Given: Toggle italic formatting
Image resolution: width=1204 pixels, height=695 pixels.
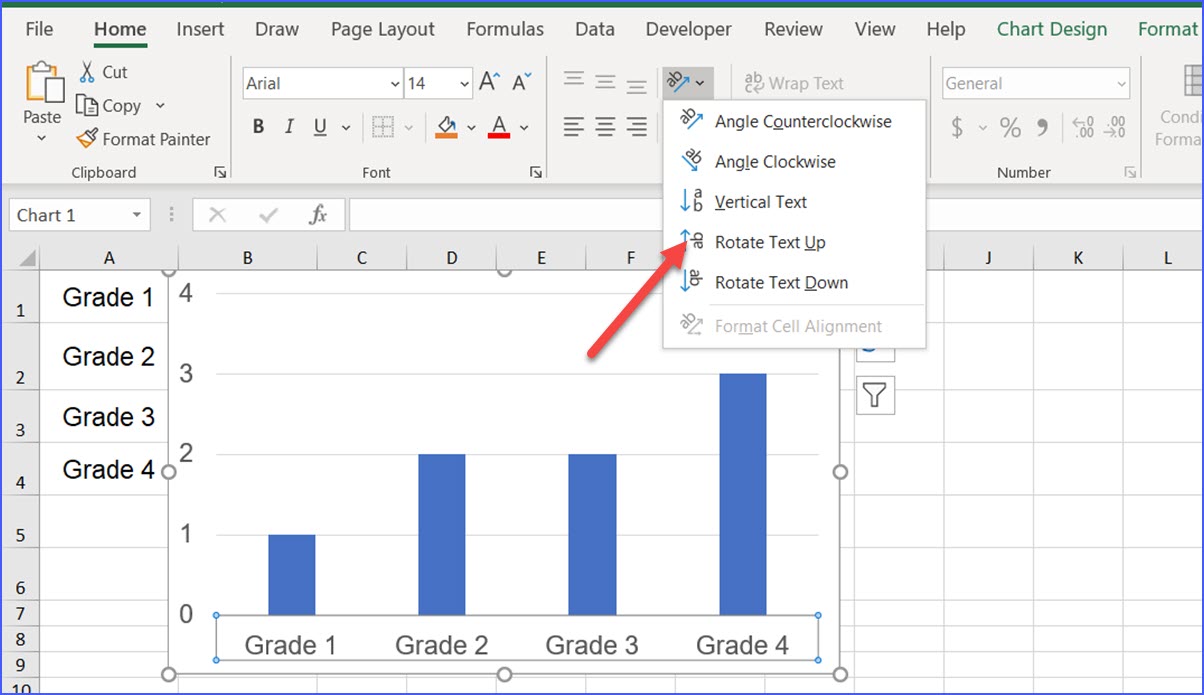Looking at the screenshot, I should coord(288,126).
